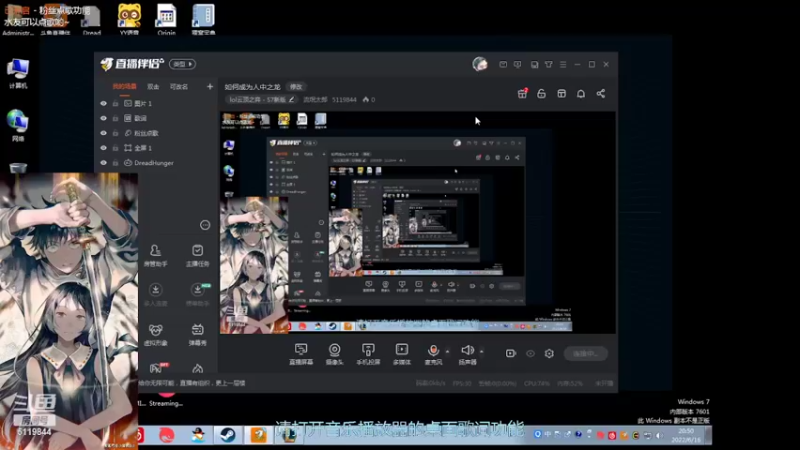The width and height of the screenshot is (800, 450).
Task: Expand the microphone volume arrow
Action: coord(447,351)
